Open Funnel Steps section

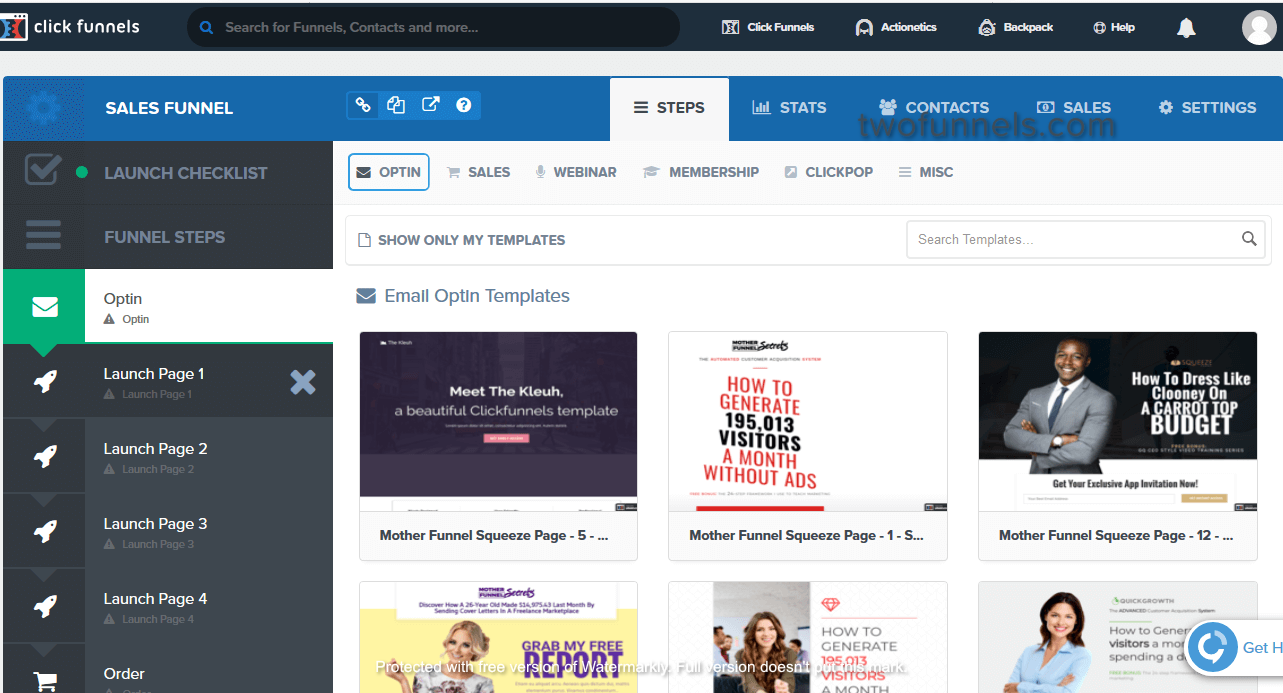(x=165, y=237)
